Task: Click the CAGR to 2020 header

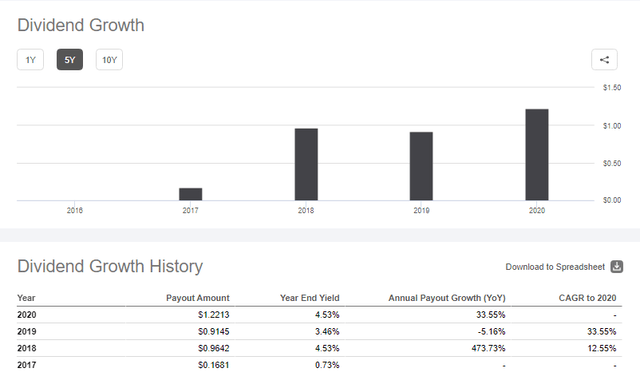Action: 587,298
